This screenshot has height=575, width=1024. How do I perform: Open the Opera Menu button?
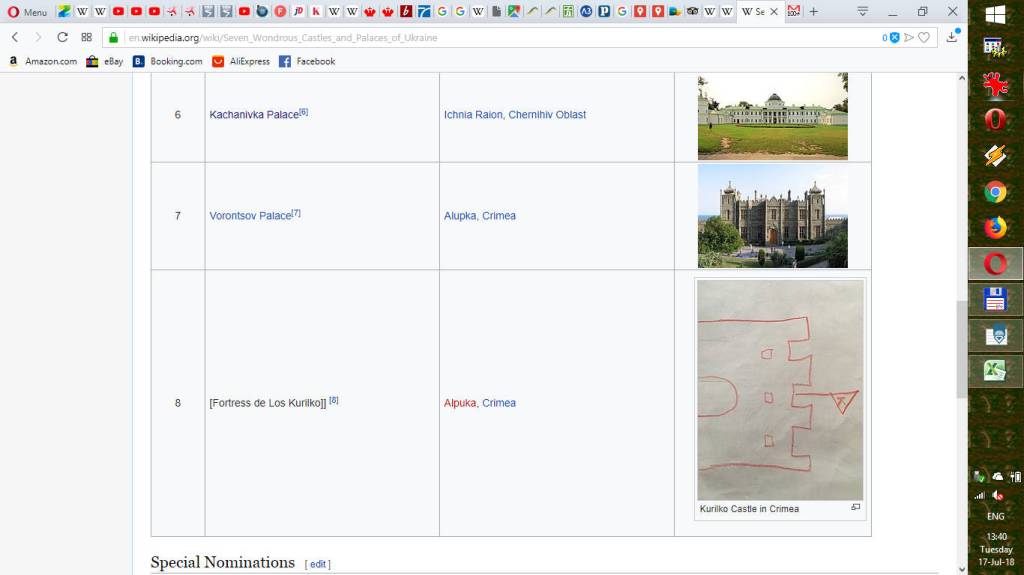28,12
